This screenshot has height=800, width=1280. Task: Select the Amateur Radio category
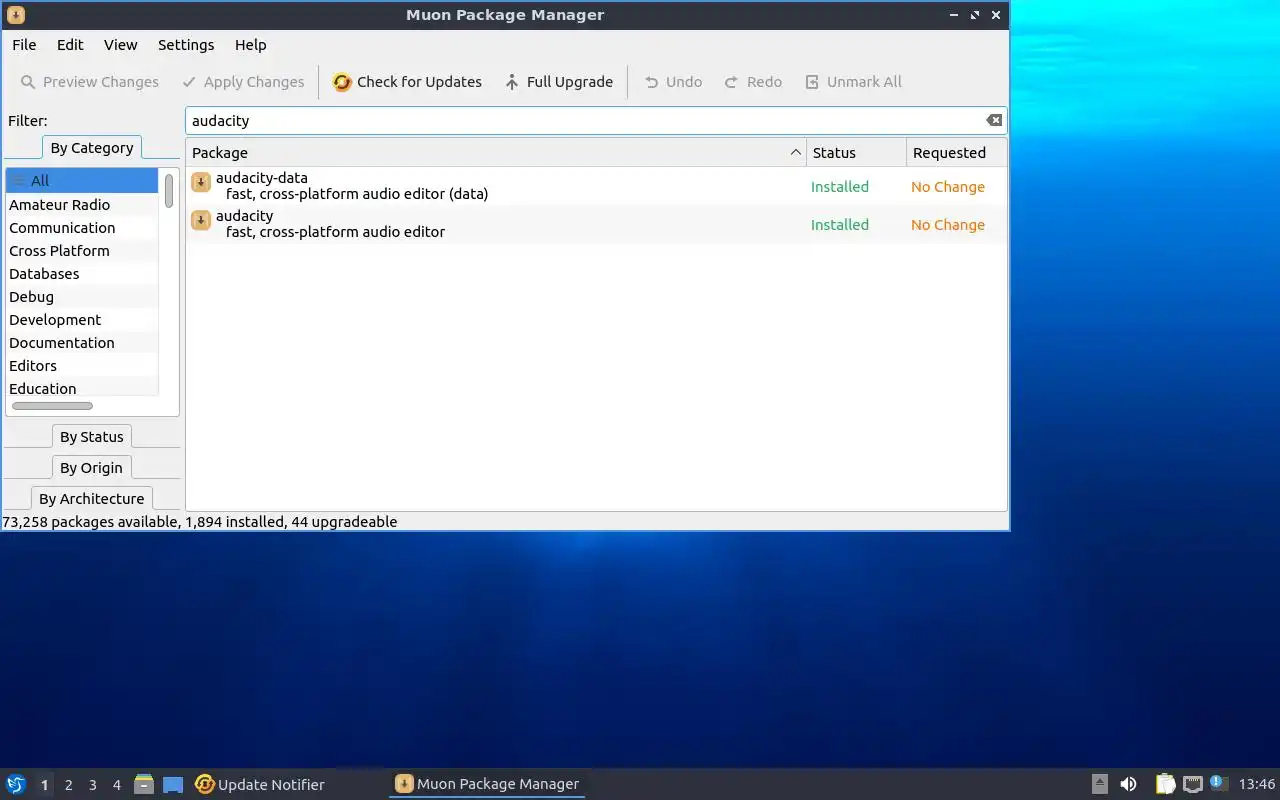[82, 205]
